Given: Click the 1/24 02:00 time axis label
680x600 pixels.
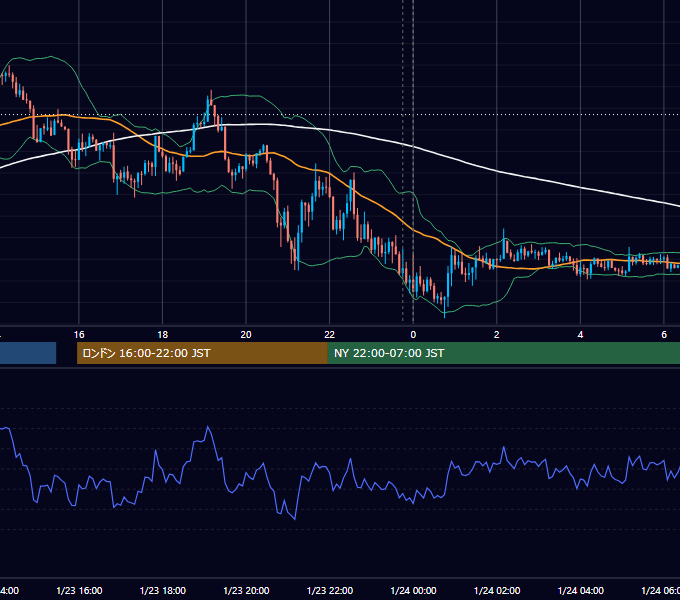Looking at the screenshot, I should (497, 590).
